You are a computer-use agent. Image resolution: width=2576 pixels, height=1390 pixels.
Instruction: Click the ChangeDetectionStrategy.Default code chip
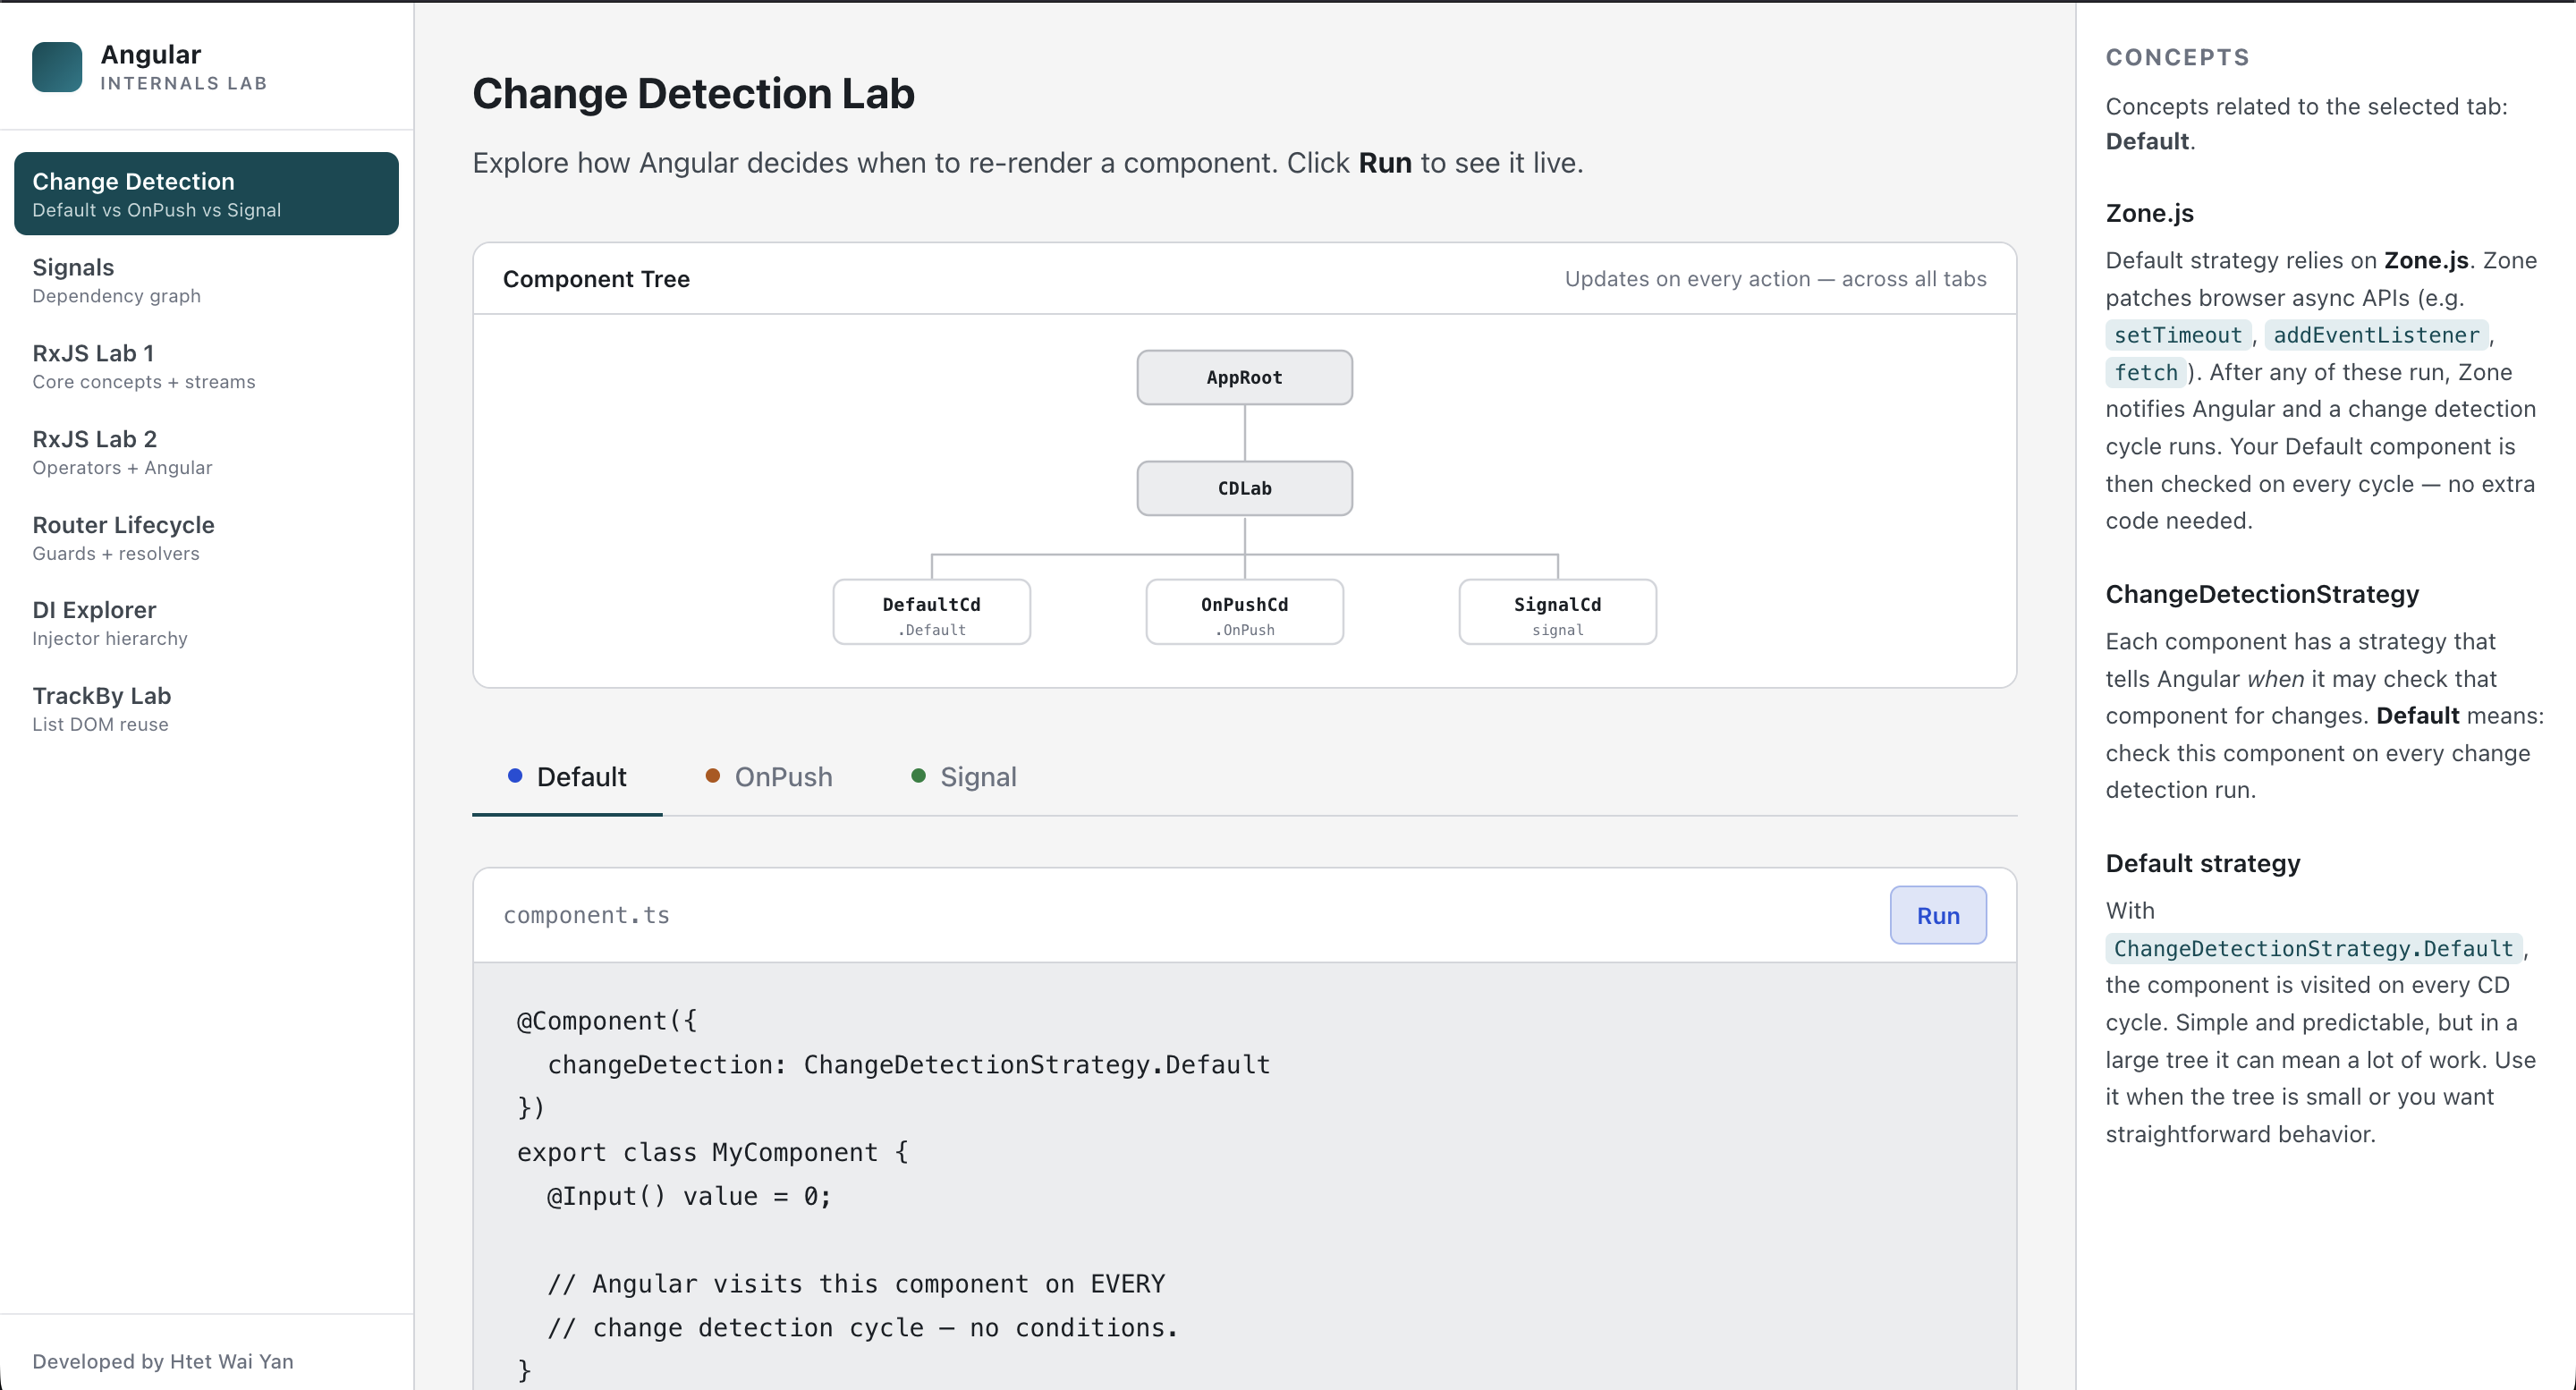tap(2313, 948)
